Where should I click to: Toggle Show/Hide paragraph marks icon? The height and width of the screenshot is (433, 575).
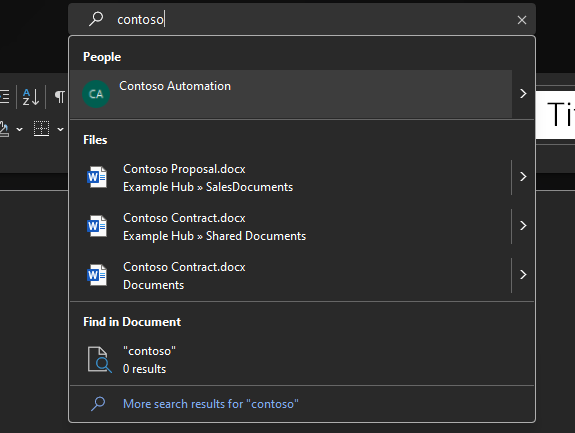click(x=59, y=97)
